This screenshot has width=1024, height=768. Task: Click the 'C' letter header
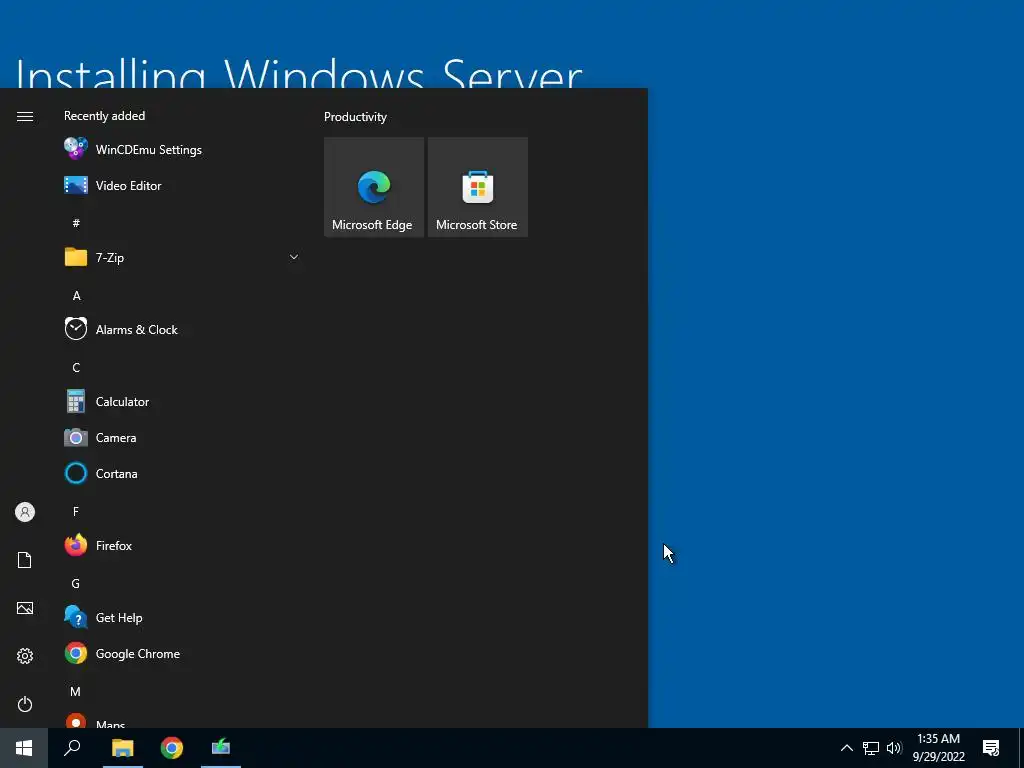[x=76, y=368]
